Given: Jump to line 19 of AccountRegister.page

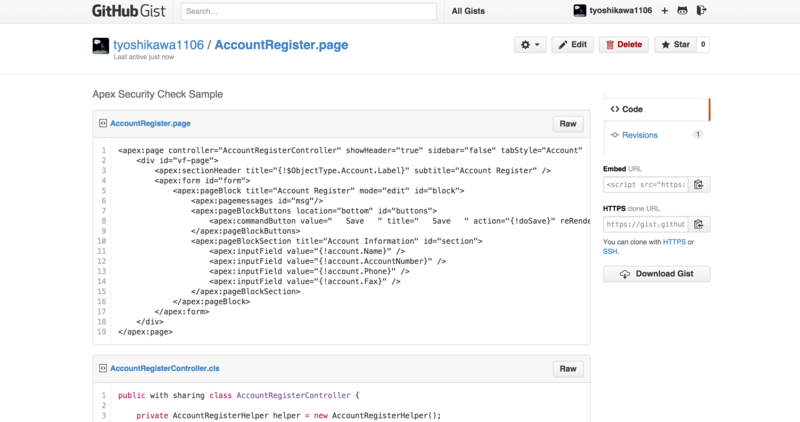Looking at the screenshot, I should click(x=102, y=332).
